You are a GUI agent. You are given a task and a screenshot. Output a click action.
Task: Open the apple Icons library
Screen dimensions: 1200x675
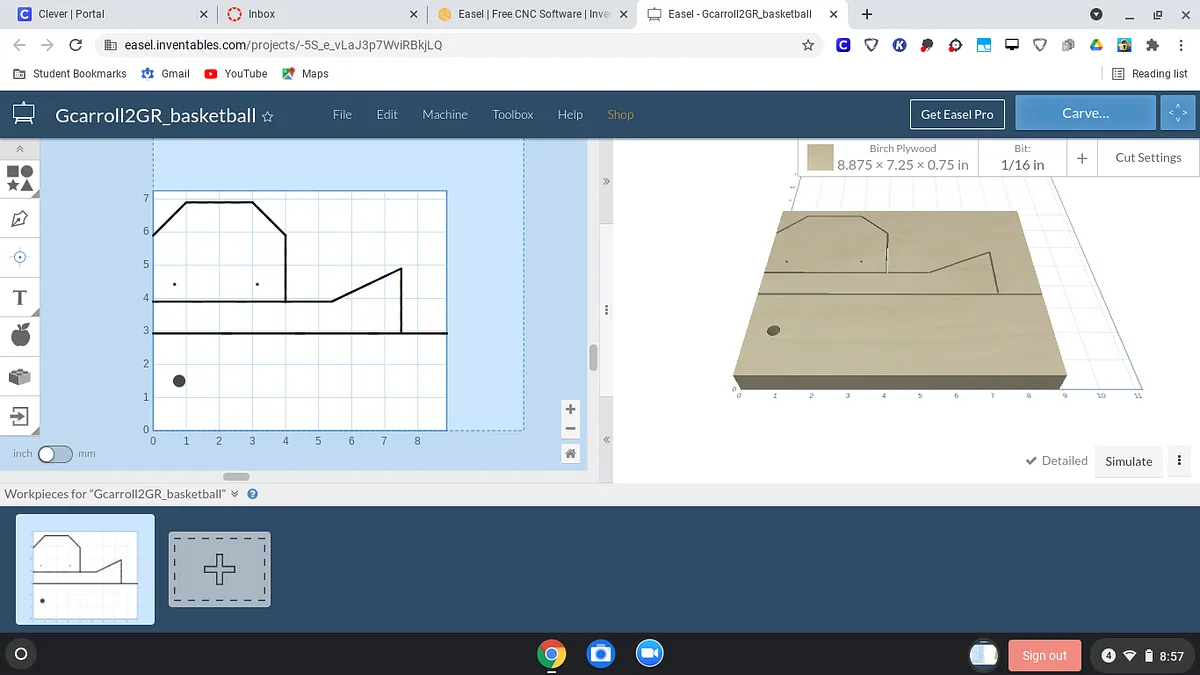click(20, 335)
